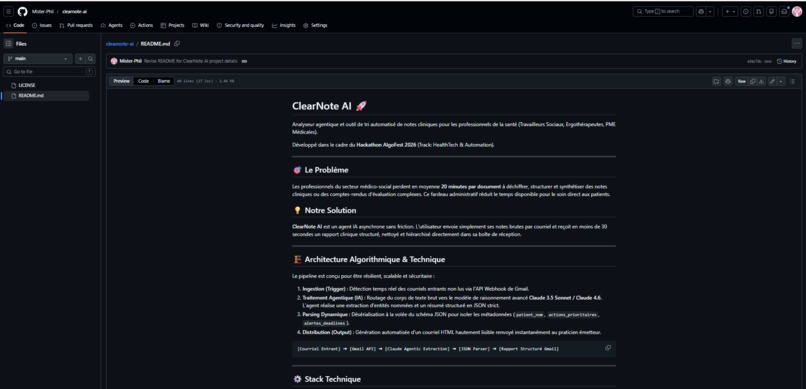Open the Agents tab

tap(112, 25)
